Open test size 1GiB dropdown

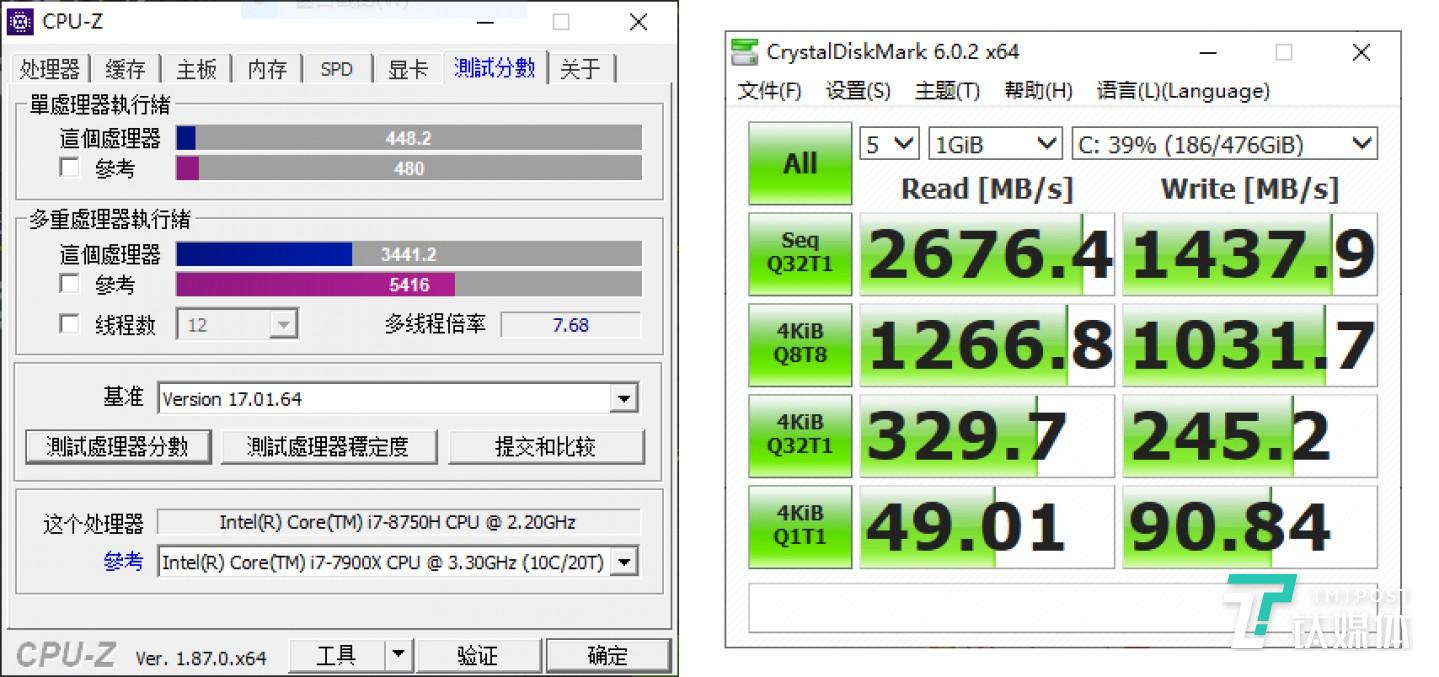coord(995,144)
